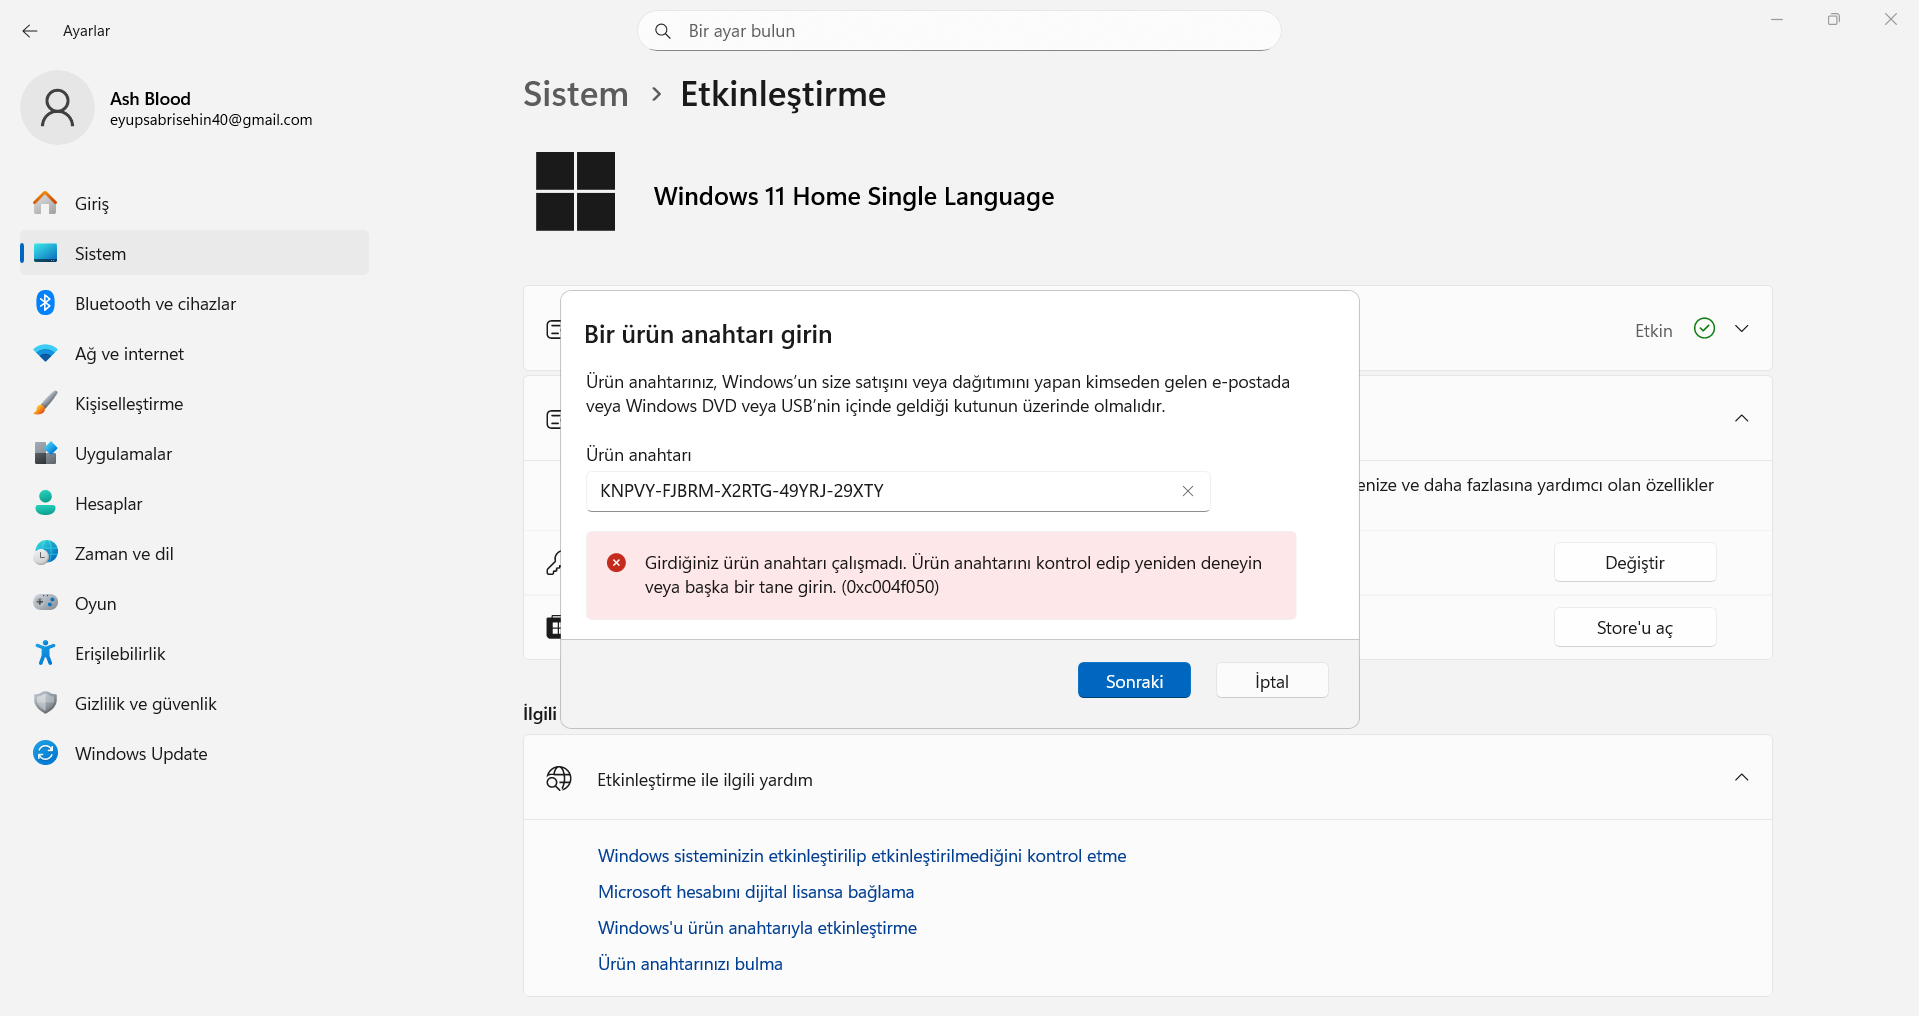The image size is (1919, 1016).
Task: Collapse Etkinleştirme ile ilgili yardım section
Action: (x=1742, y=778)
